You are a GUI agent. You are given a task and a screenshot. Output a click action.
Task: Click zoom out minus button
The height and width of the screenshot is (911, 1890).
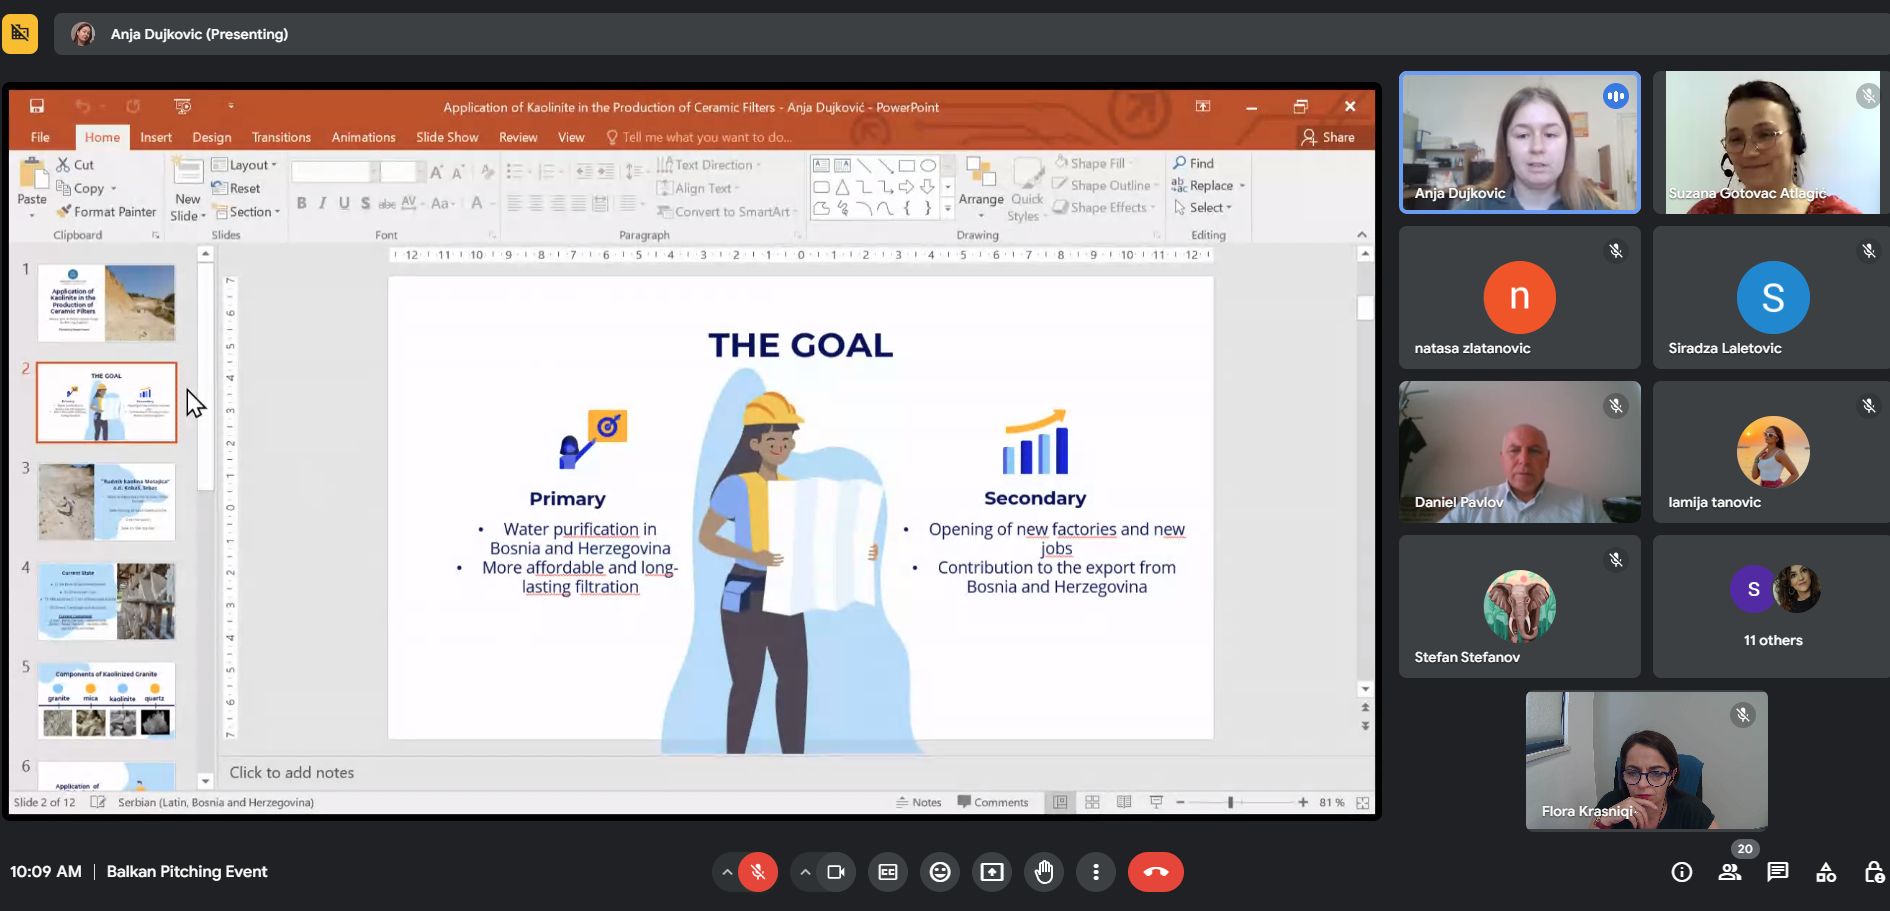pos(1181,802)
